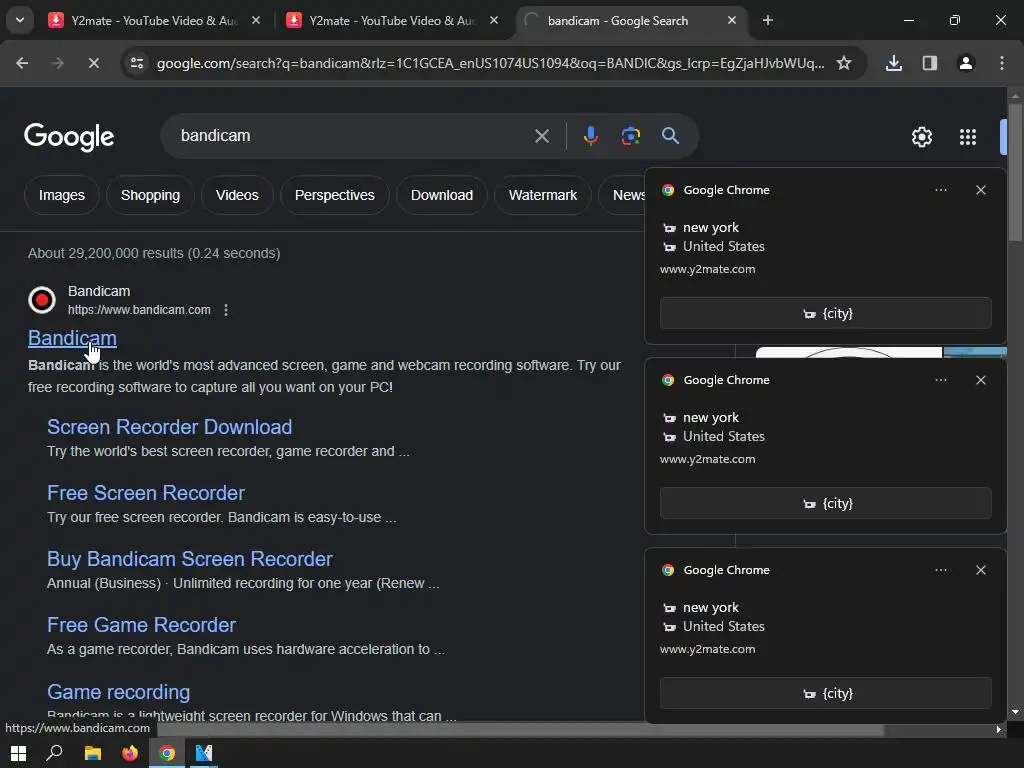
Task: Open the Google apps grid
Action: [967, 137]
